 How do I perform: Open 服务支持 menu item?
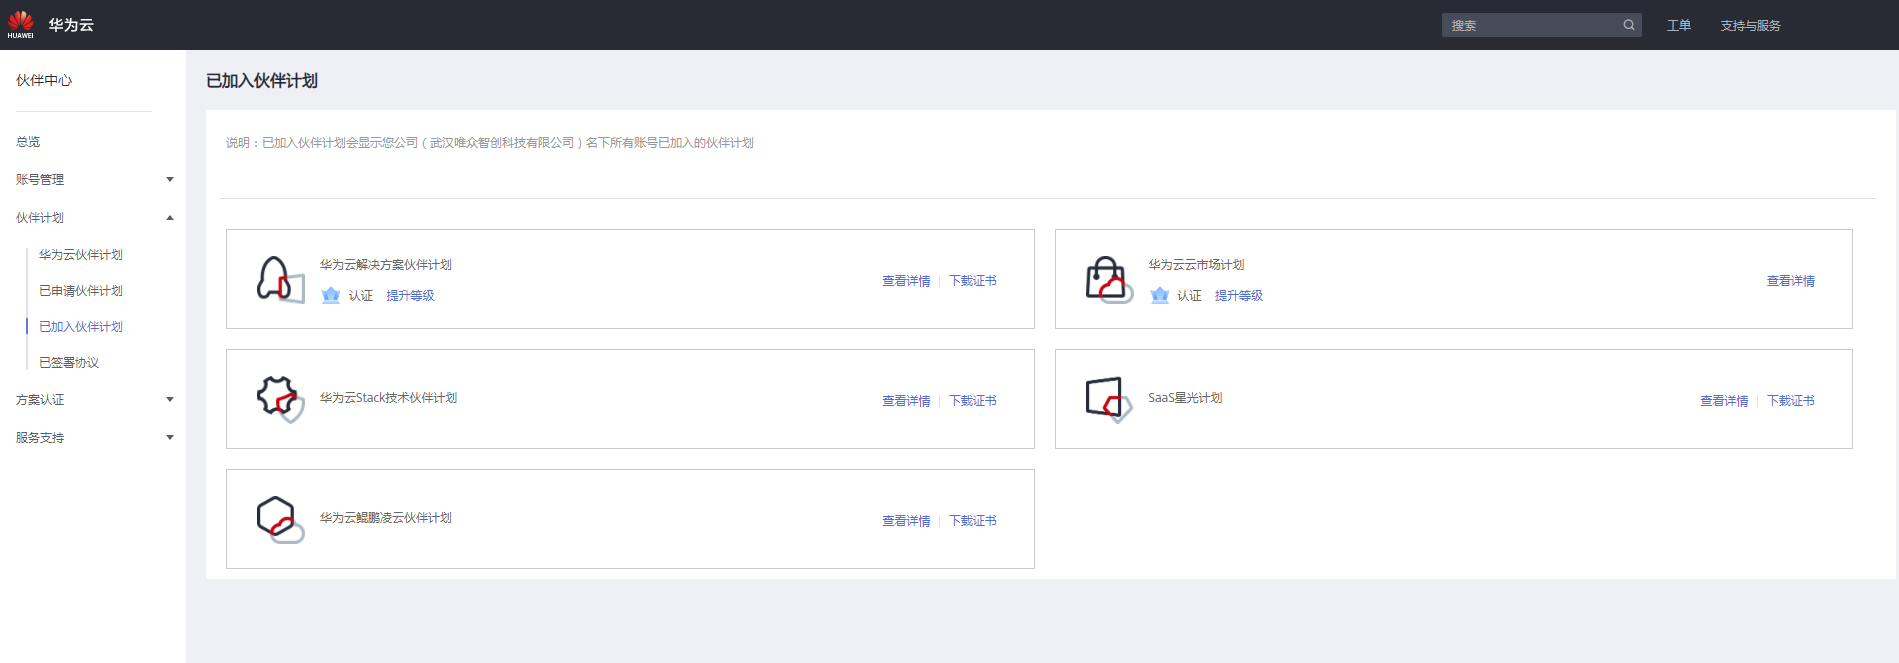[x=40, y=438]
